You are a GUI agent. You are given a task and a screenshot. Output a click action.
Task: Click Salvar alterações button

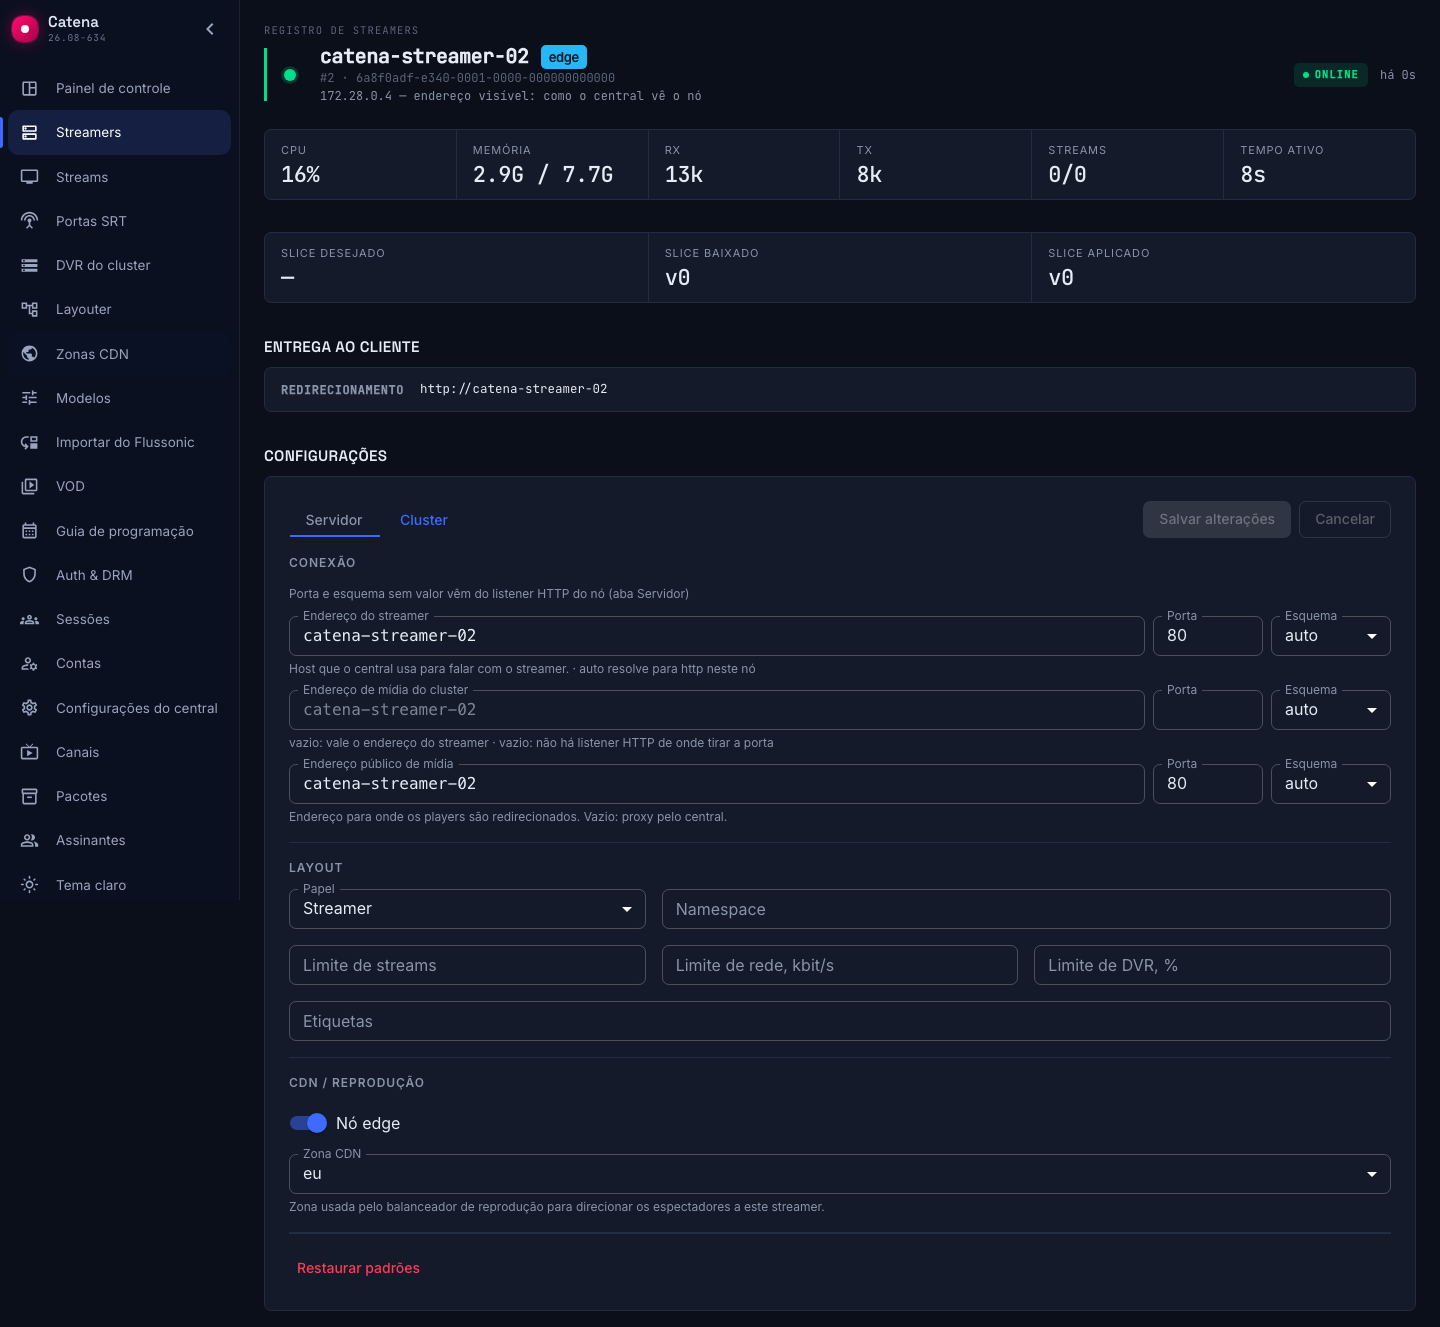coord(1217,519)
